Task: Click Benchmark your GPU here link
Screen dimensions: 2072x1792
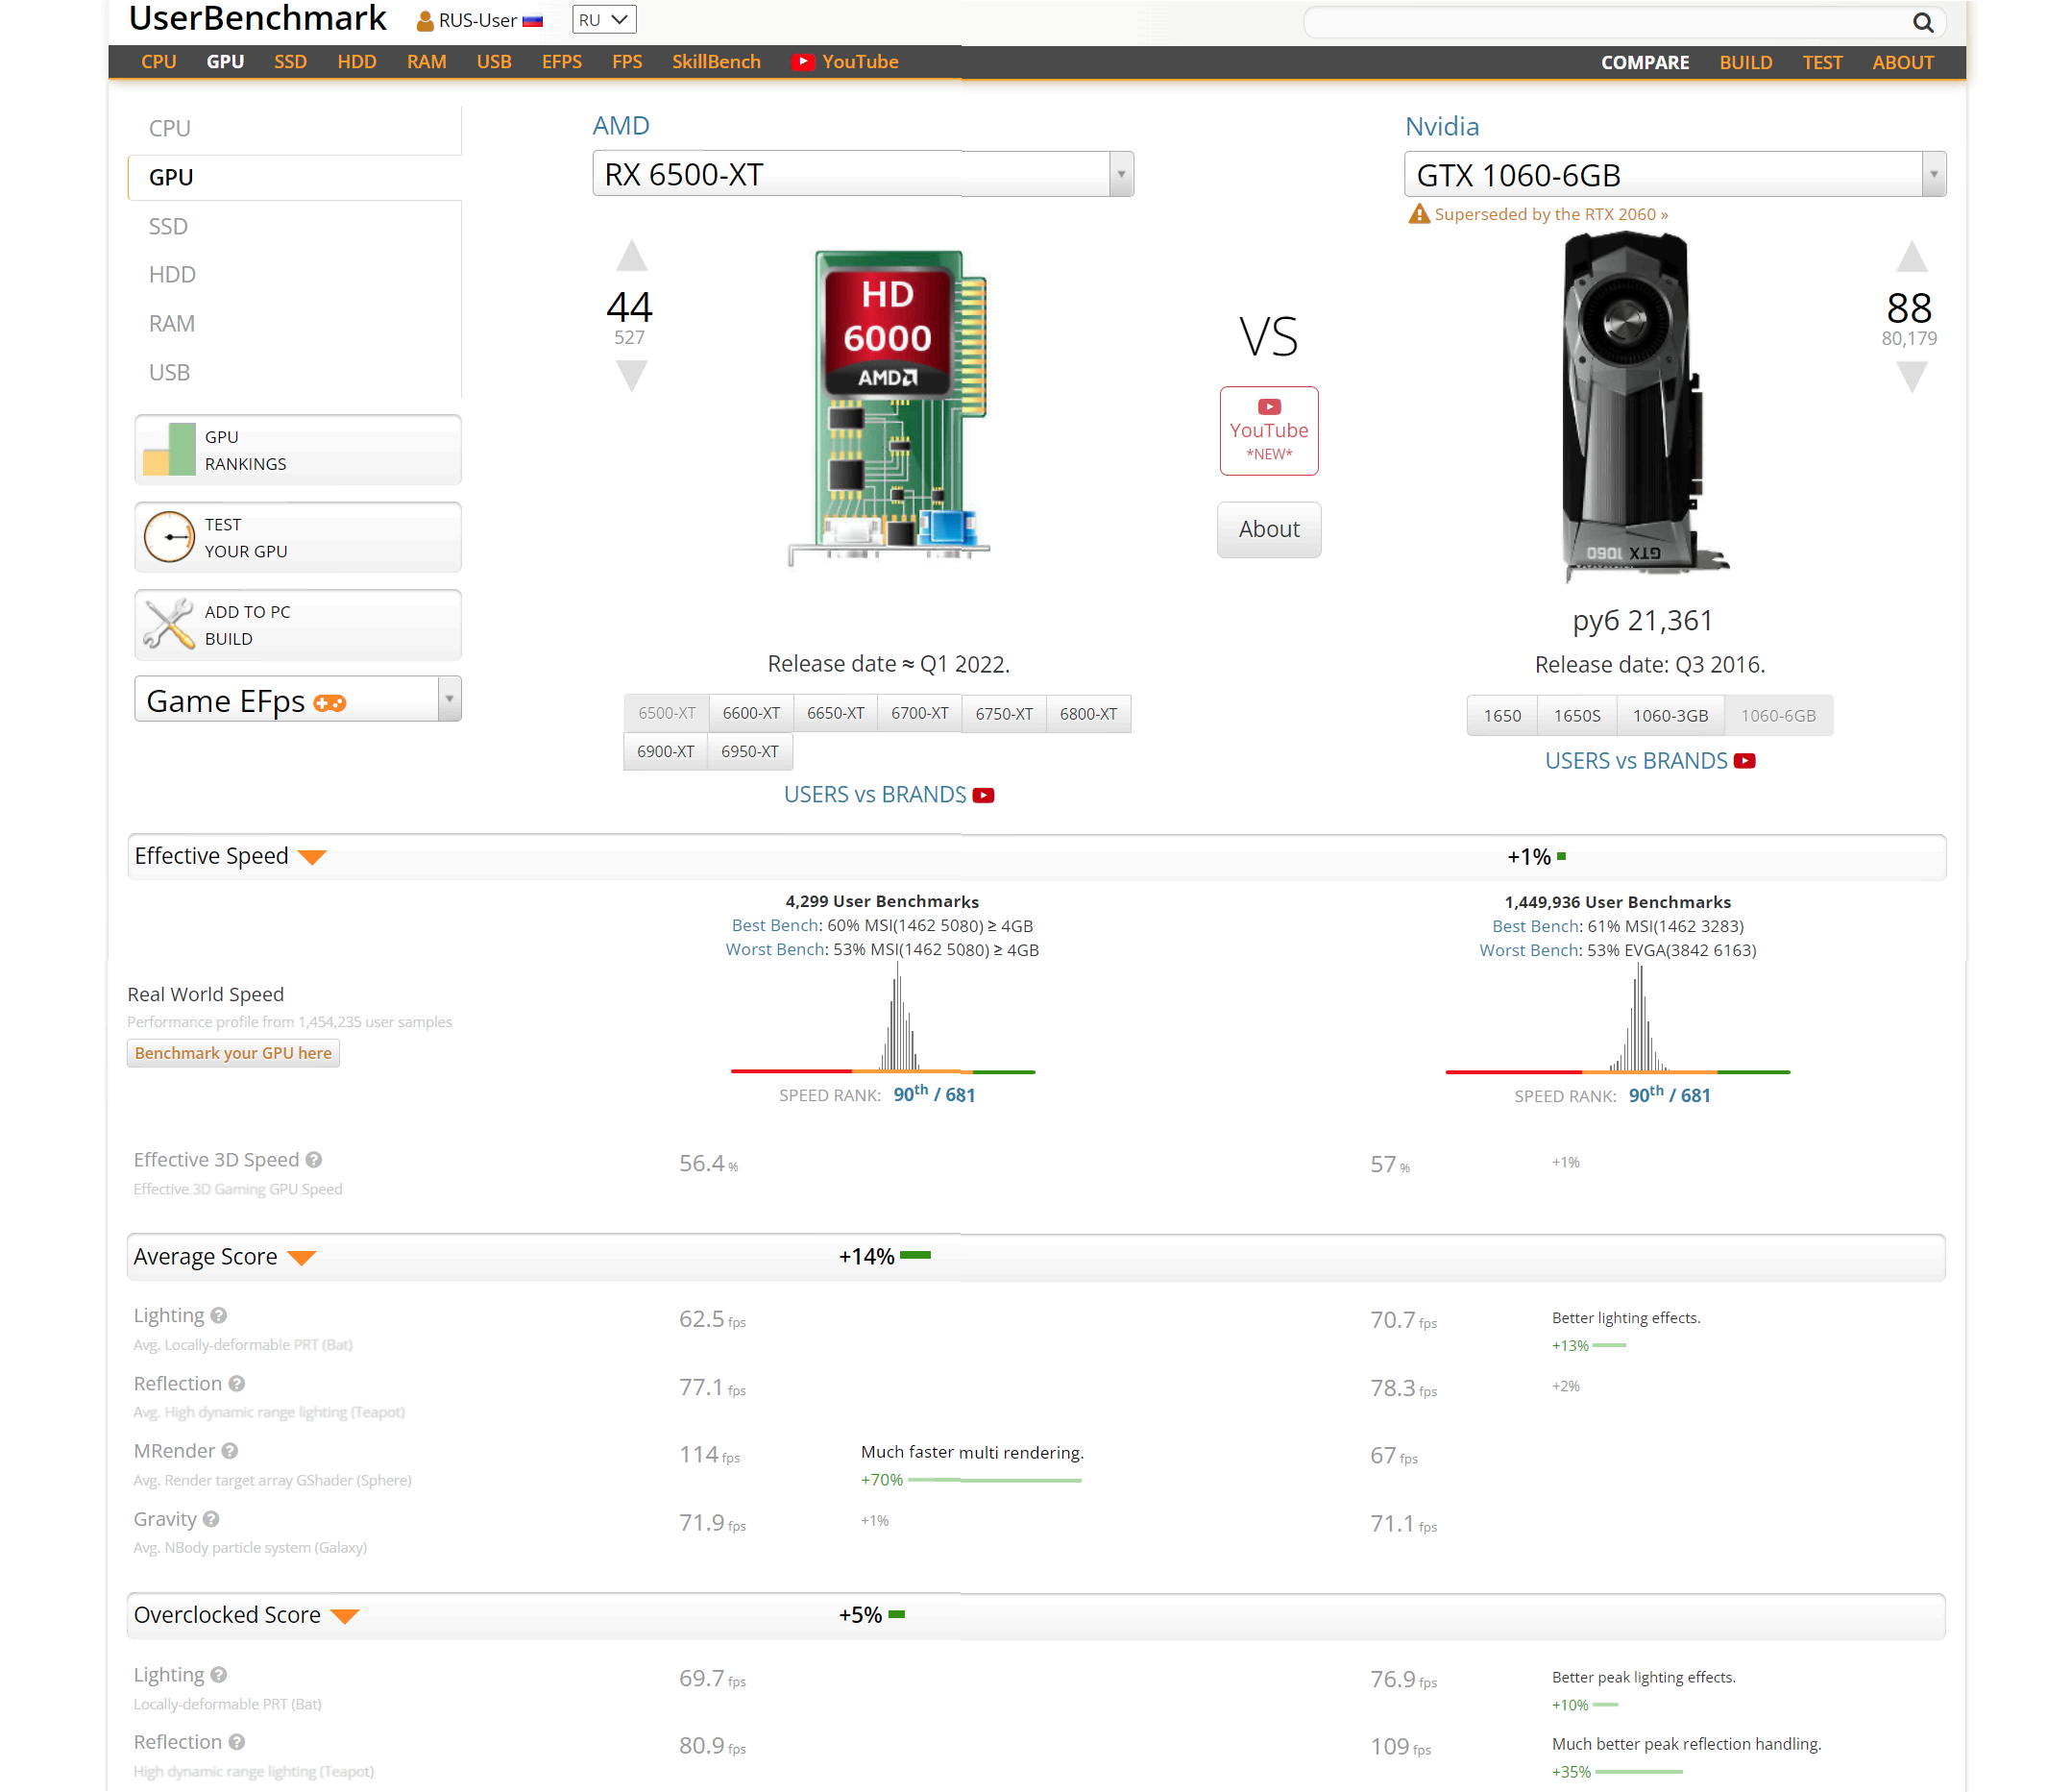Action: tap(233, 1053)
